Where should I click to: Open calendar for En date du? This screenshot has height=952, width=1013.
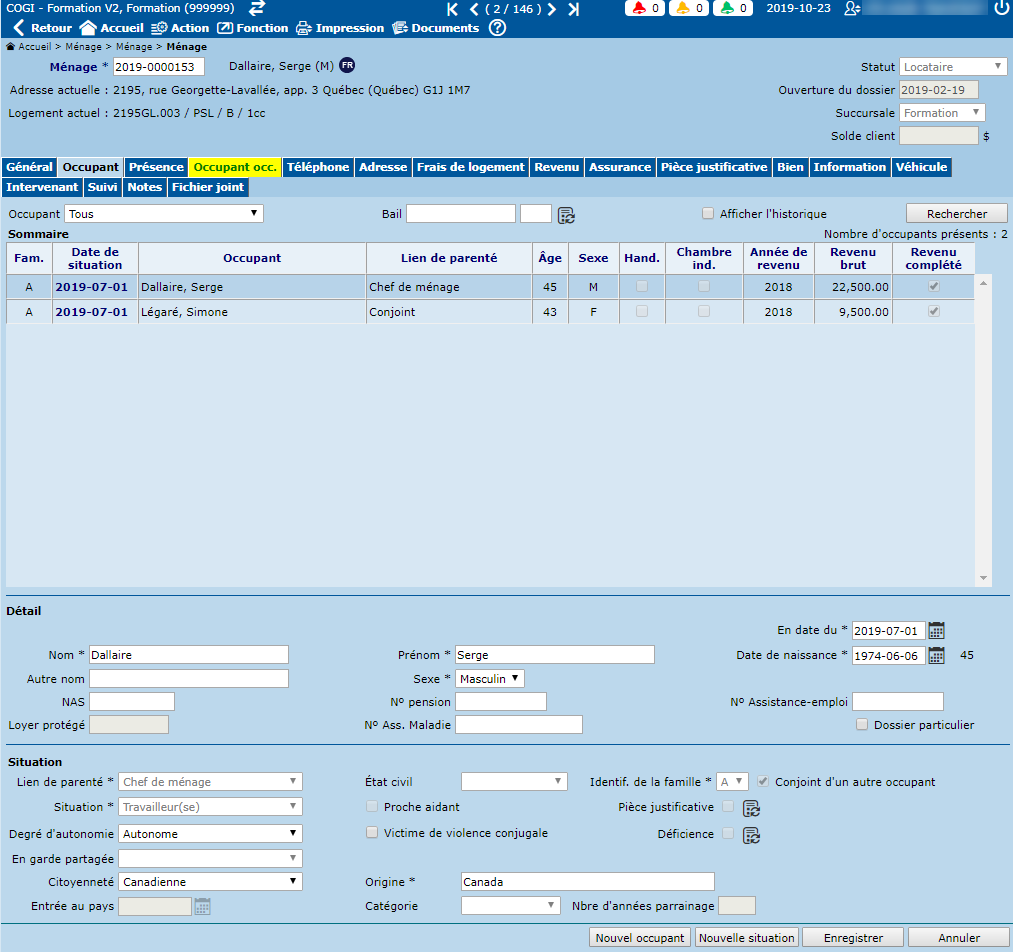[936, 630]
